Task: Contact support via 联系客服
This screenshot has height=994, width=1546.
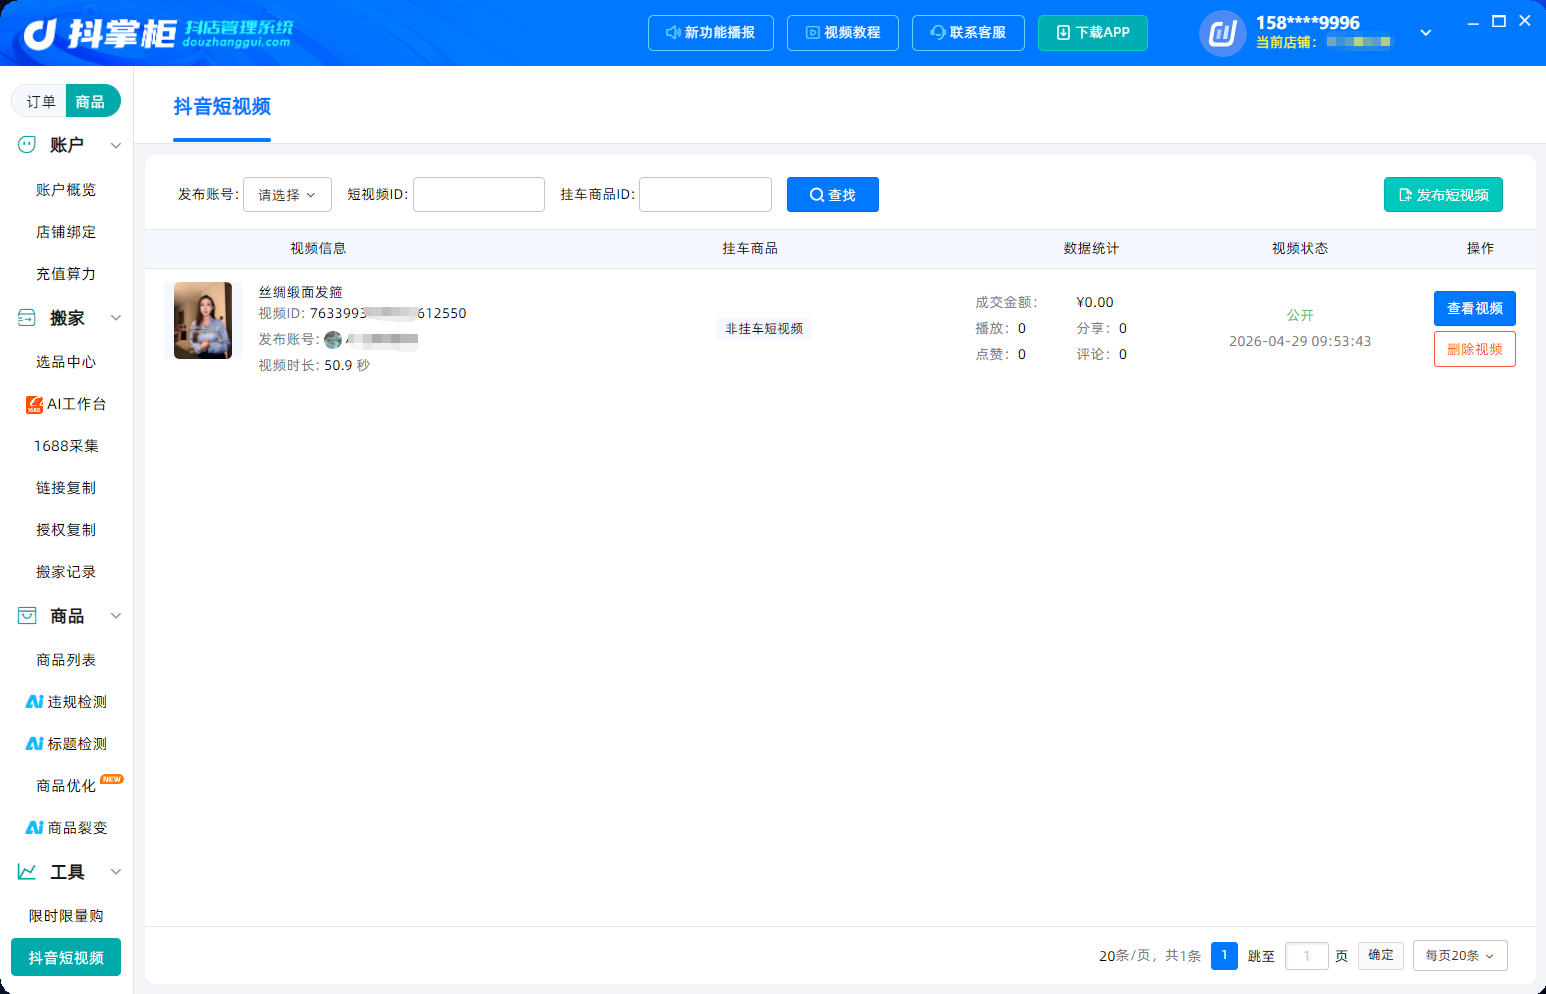Action: tap(968, 33)
